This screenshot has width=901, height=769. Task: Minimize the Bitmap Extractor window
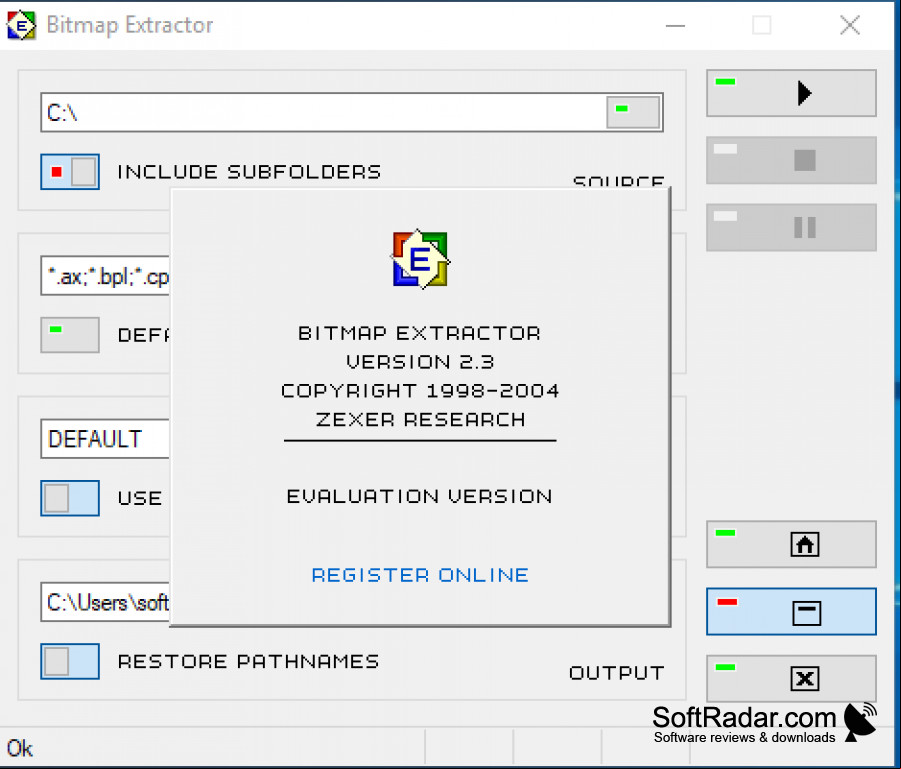tap(675, 25)
